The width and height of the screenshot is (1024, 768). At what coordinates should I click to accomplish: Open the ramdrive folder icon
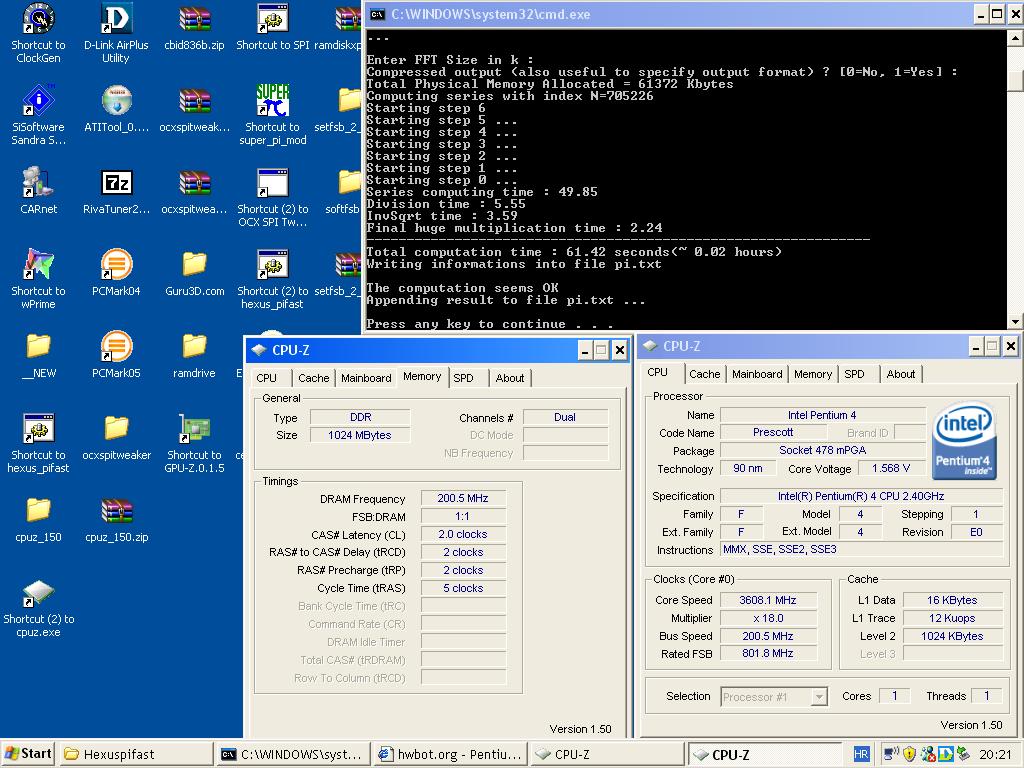195,346
